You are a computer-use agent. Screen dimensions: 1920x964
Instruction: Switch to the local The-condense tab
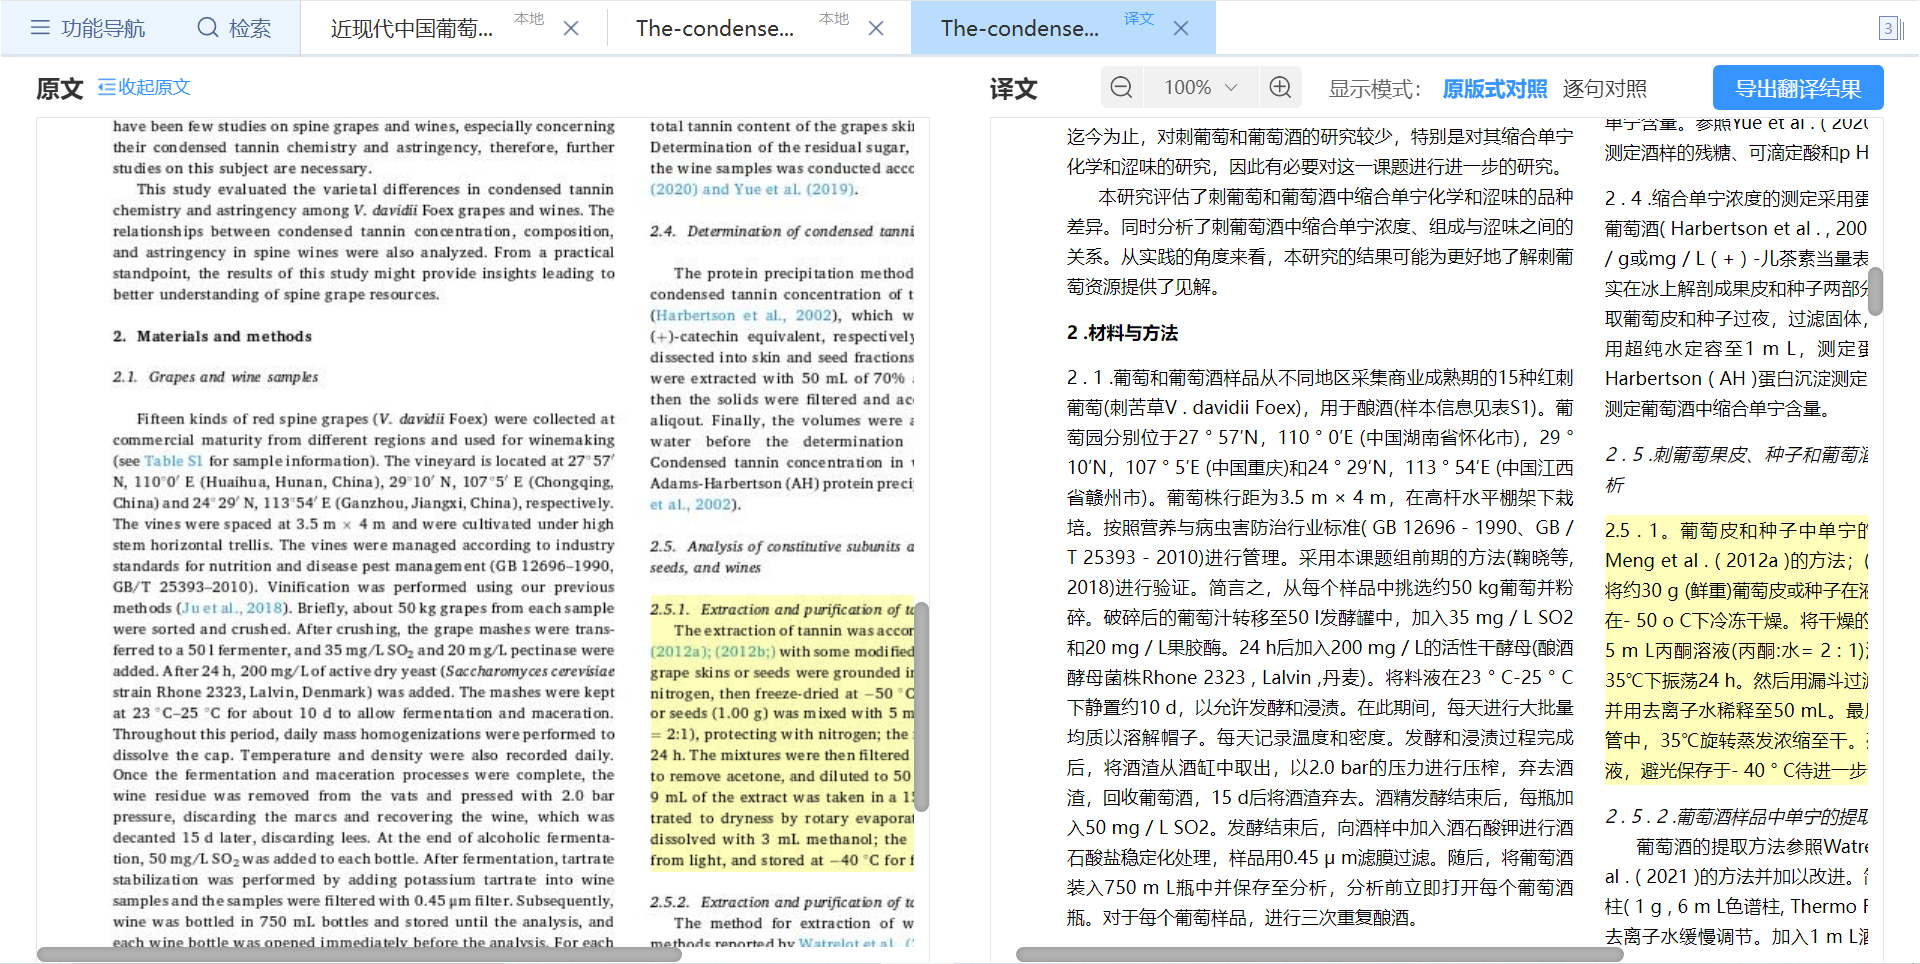[x=714, y=28]
